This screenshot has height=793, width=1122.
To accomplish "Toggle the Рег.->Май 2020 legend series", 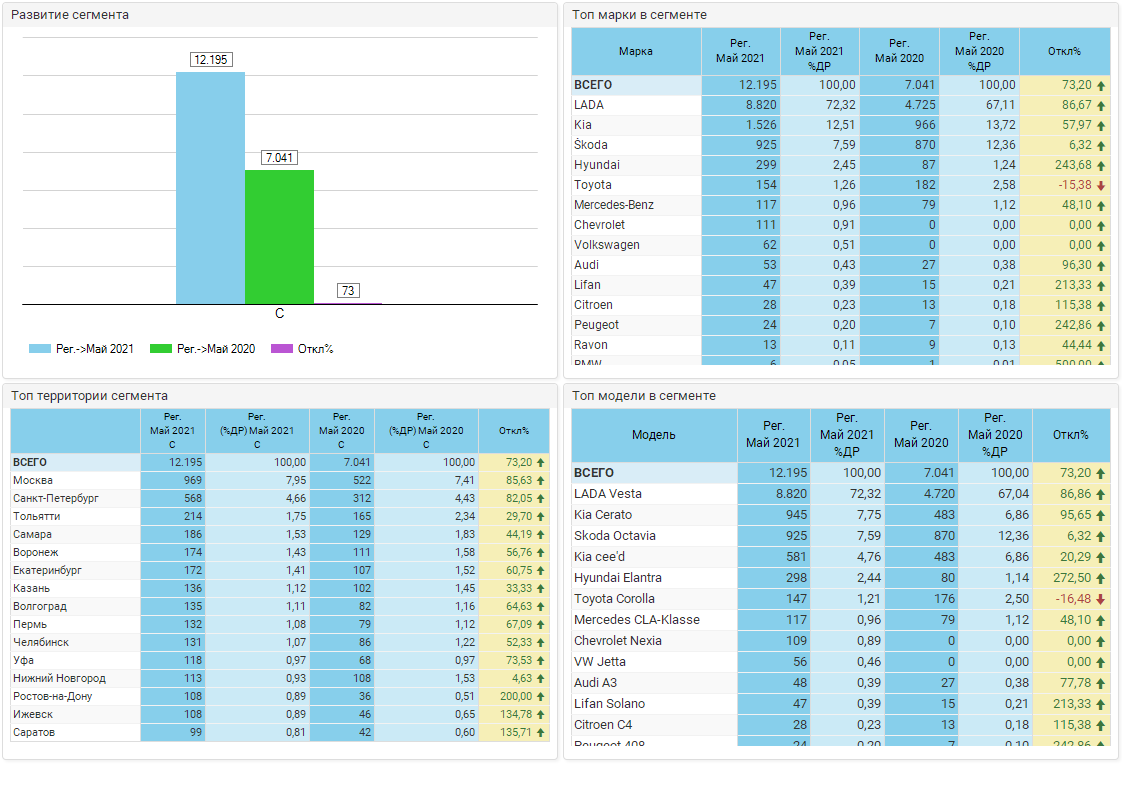I will tap(203, 349).
